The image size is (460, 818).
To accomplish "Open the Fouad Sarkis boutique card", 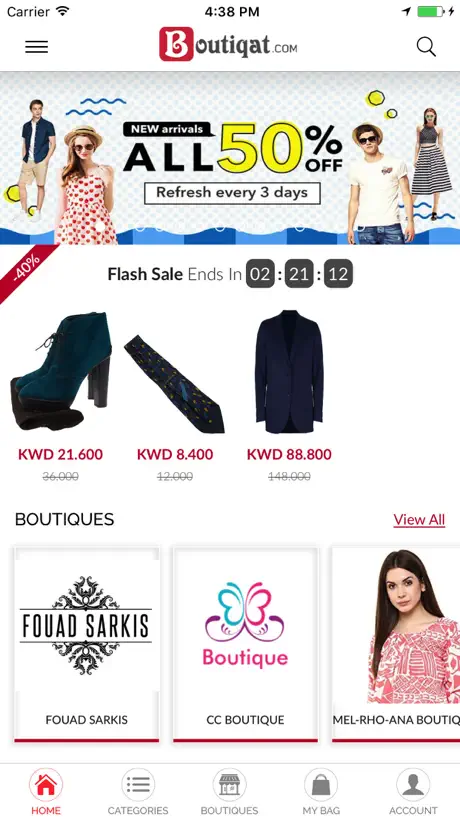I will coord(87,644).
